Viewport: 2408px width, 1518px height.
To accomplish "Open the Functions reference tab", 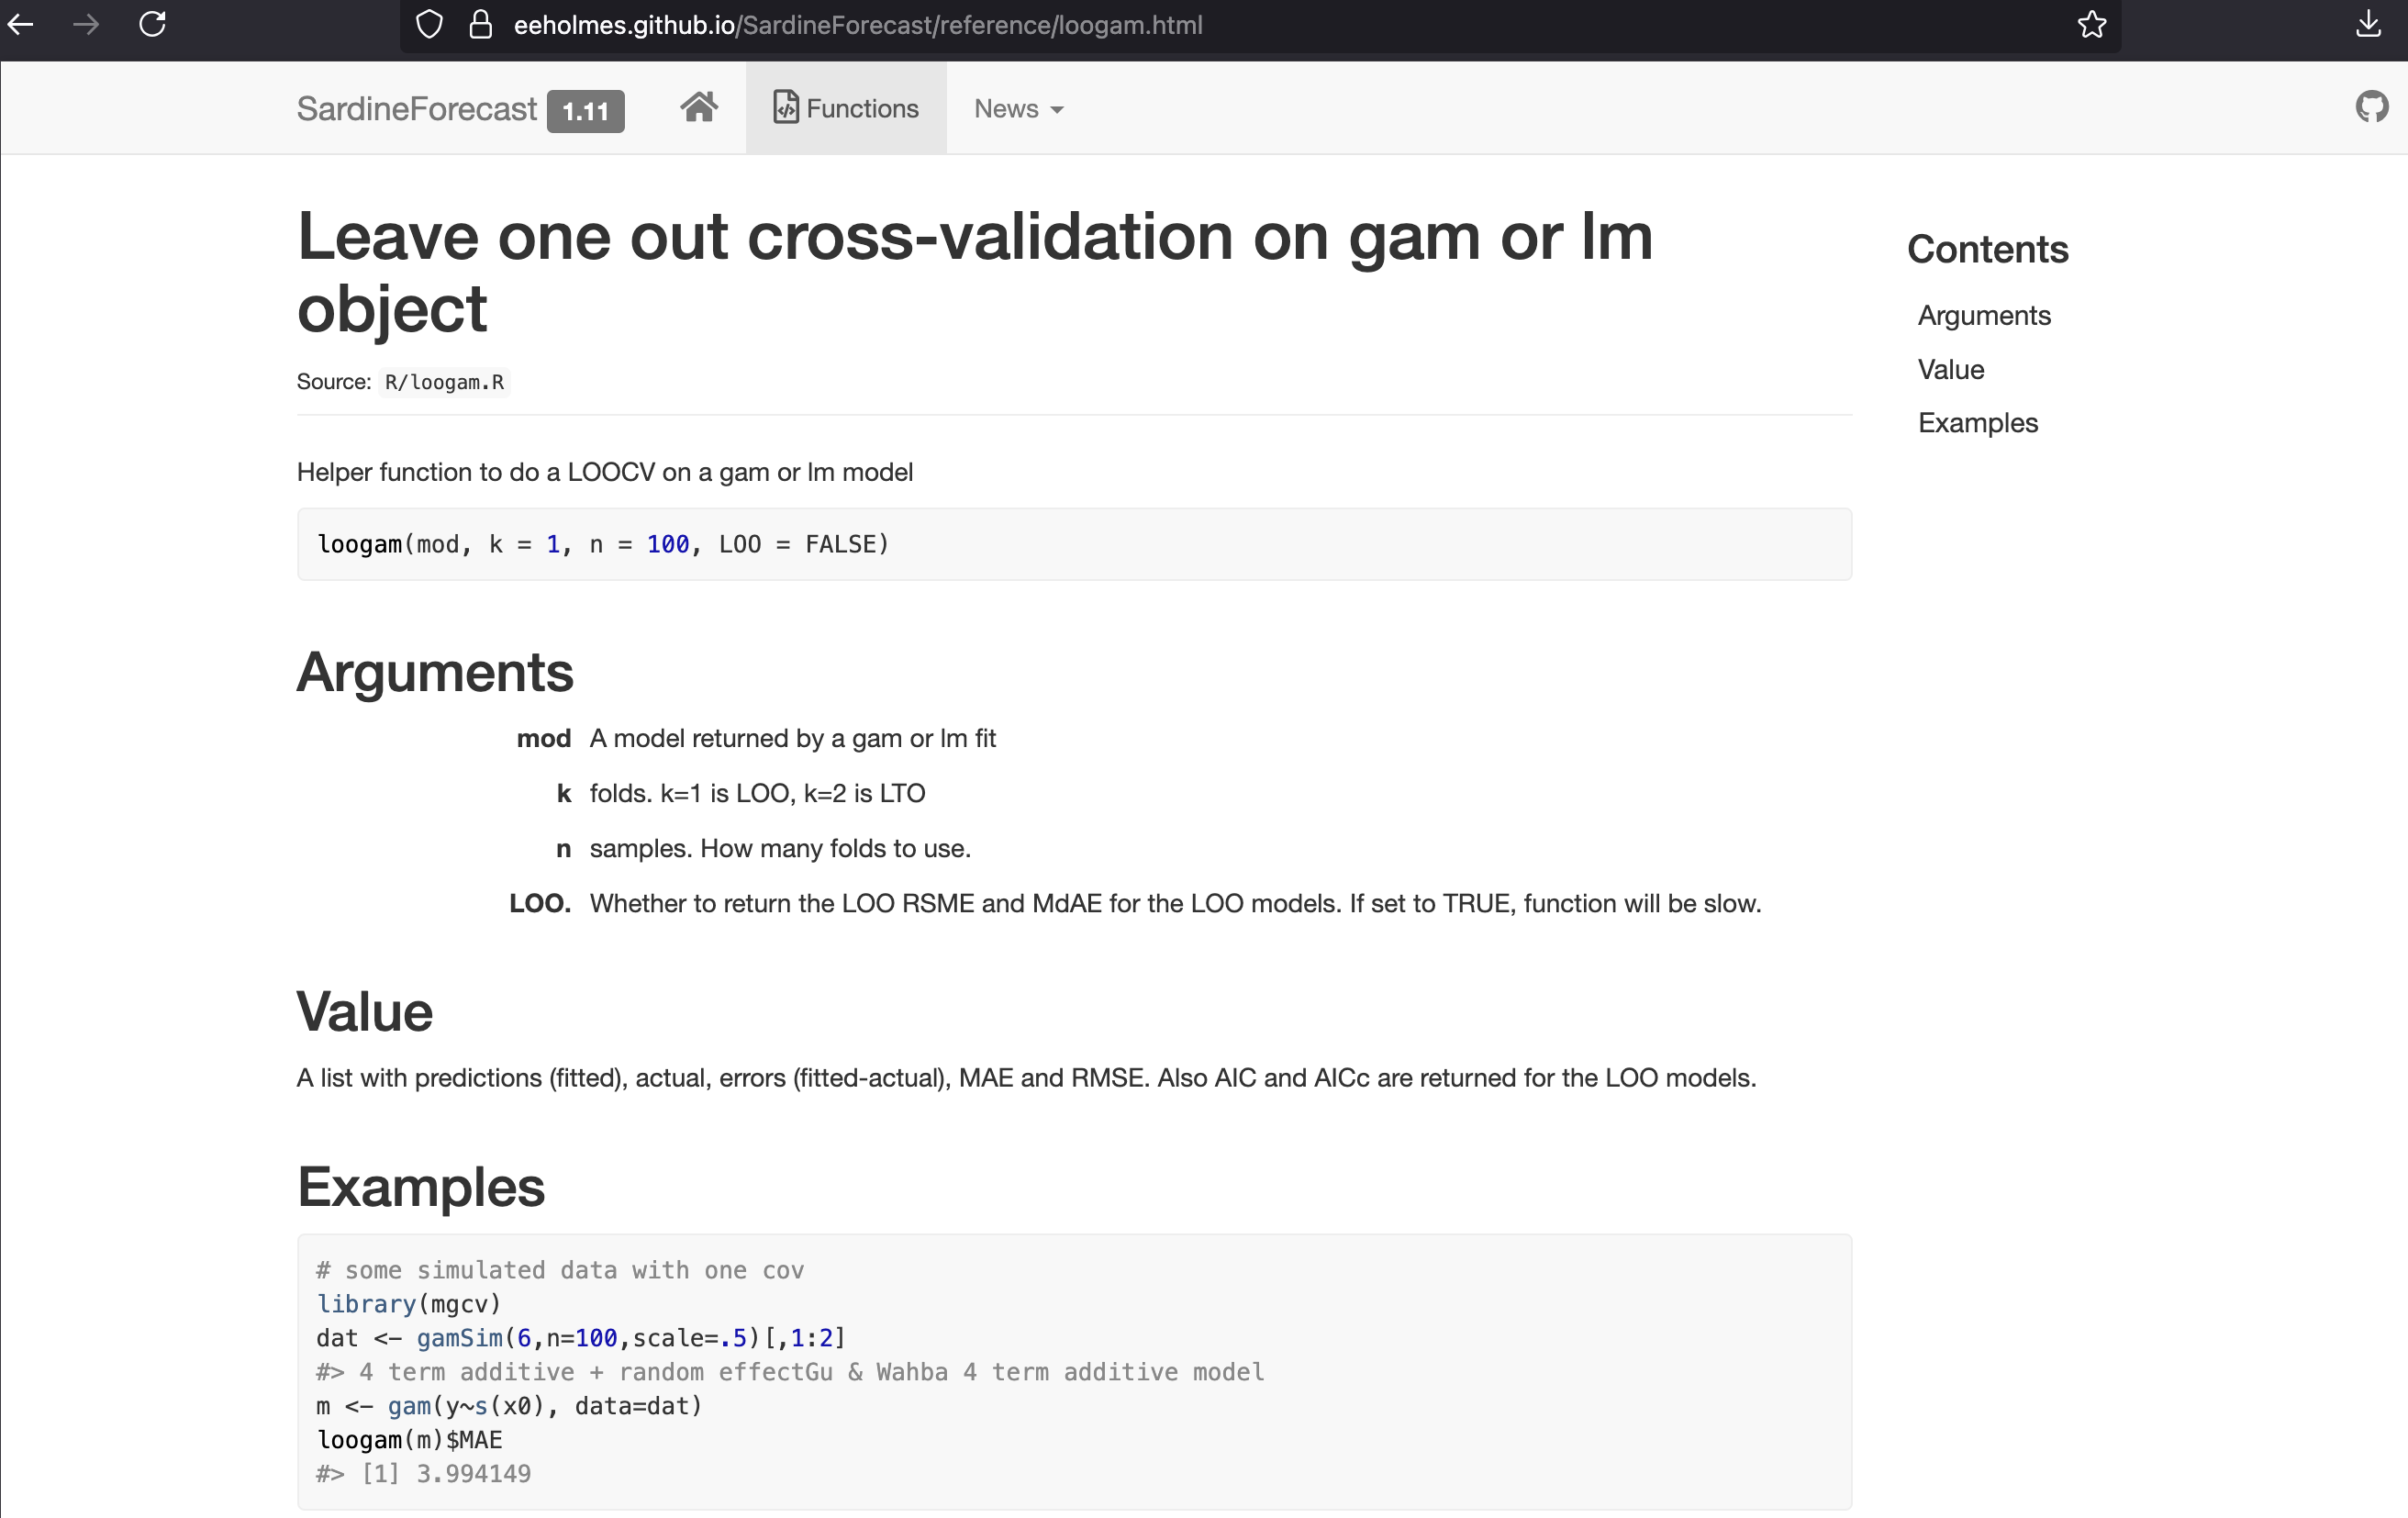I will (846, 108).
